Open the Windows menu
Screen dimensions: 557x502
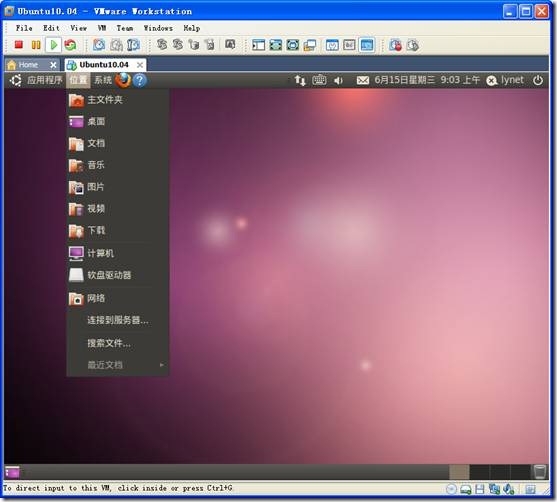click(158, 28)
